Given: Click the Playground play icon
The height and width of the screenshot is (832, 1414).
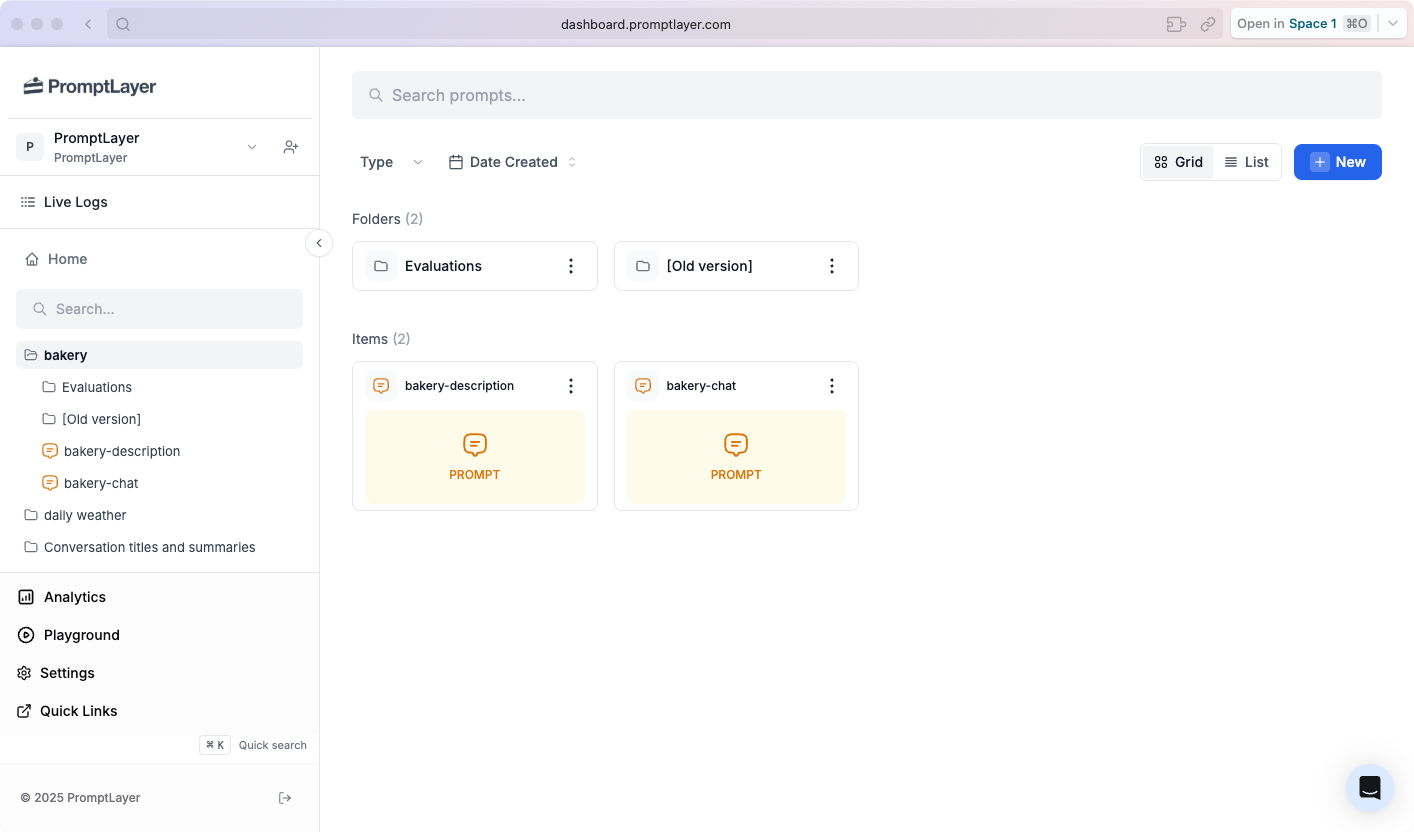Looking at the screenshot, I should coord(26,635).
